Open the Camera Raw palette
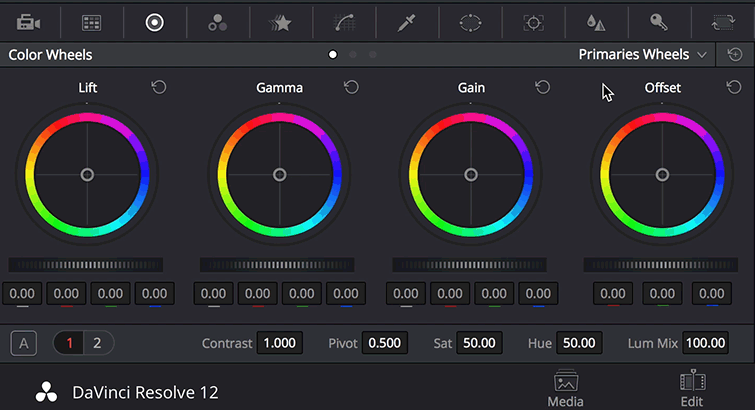This screenshot has height=410, width=755. click(28, 22)
